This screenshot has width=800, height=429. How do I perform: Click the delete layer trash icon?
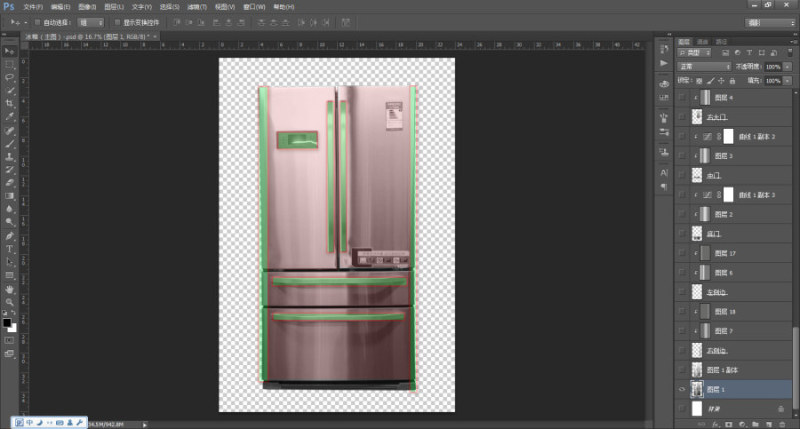click(x=783, y=424)
